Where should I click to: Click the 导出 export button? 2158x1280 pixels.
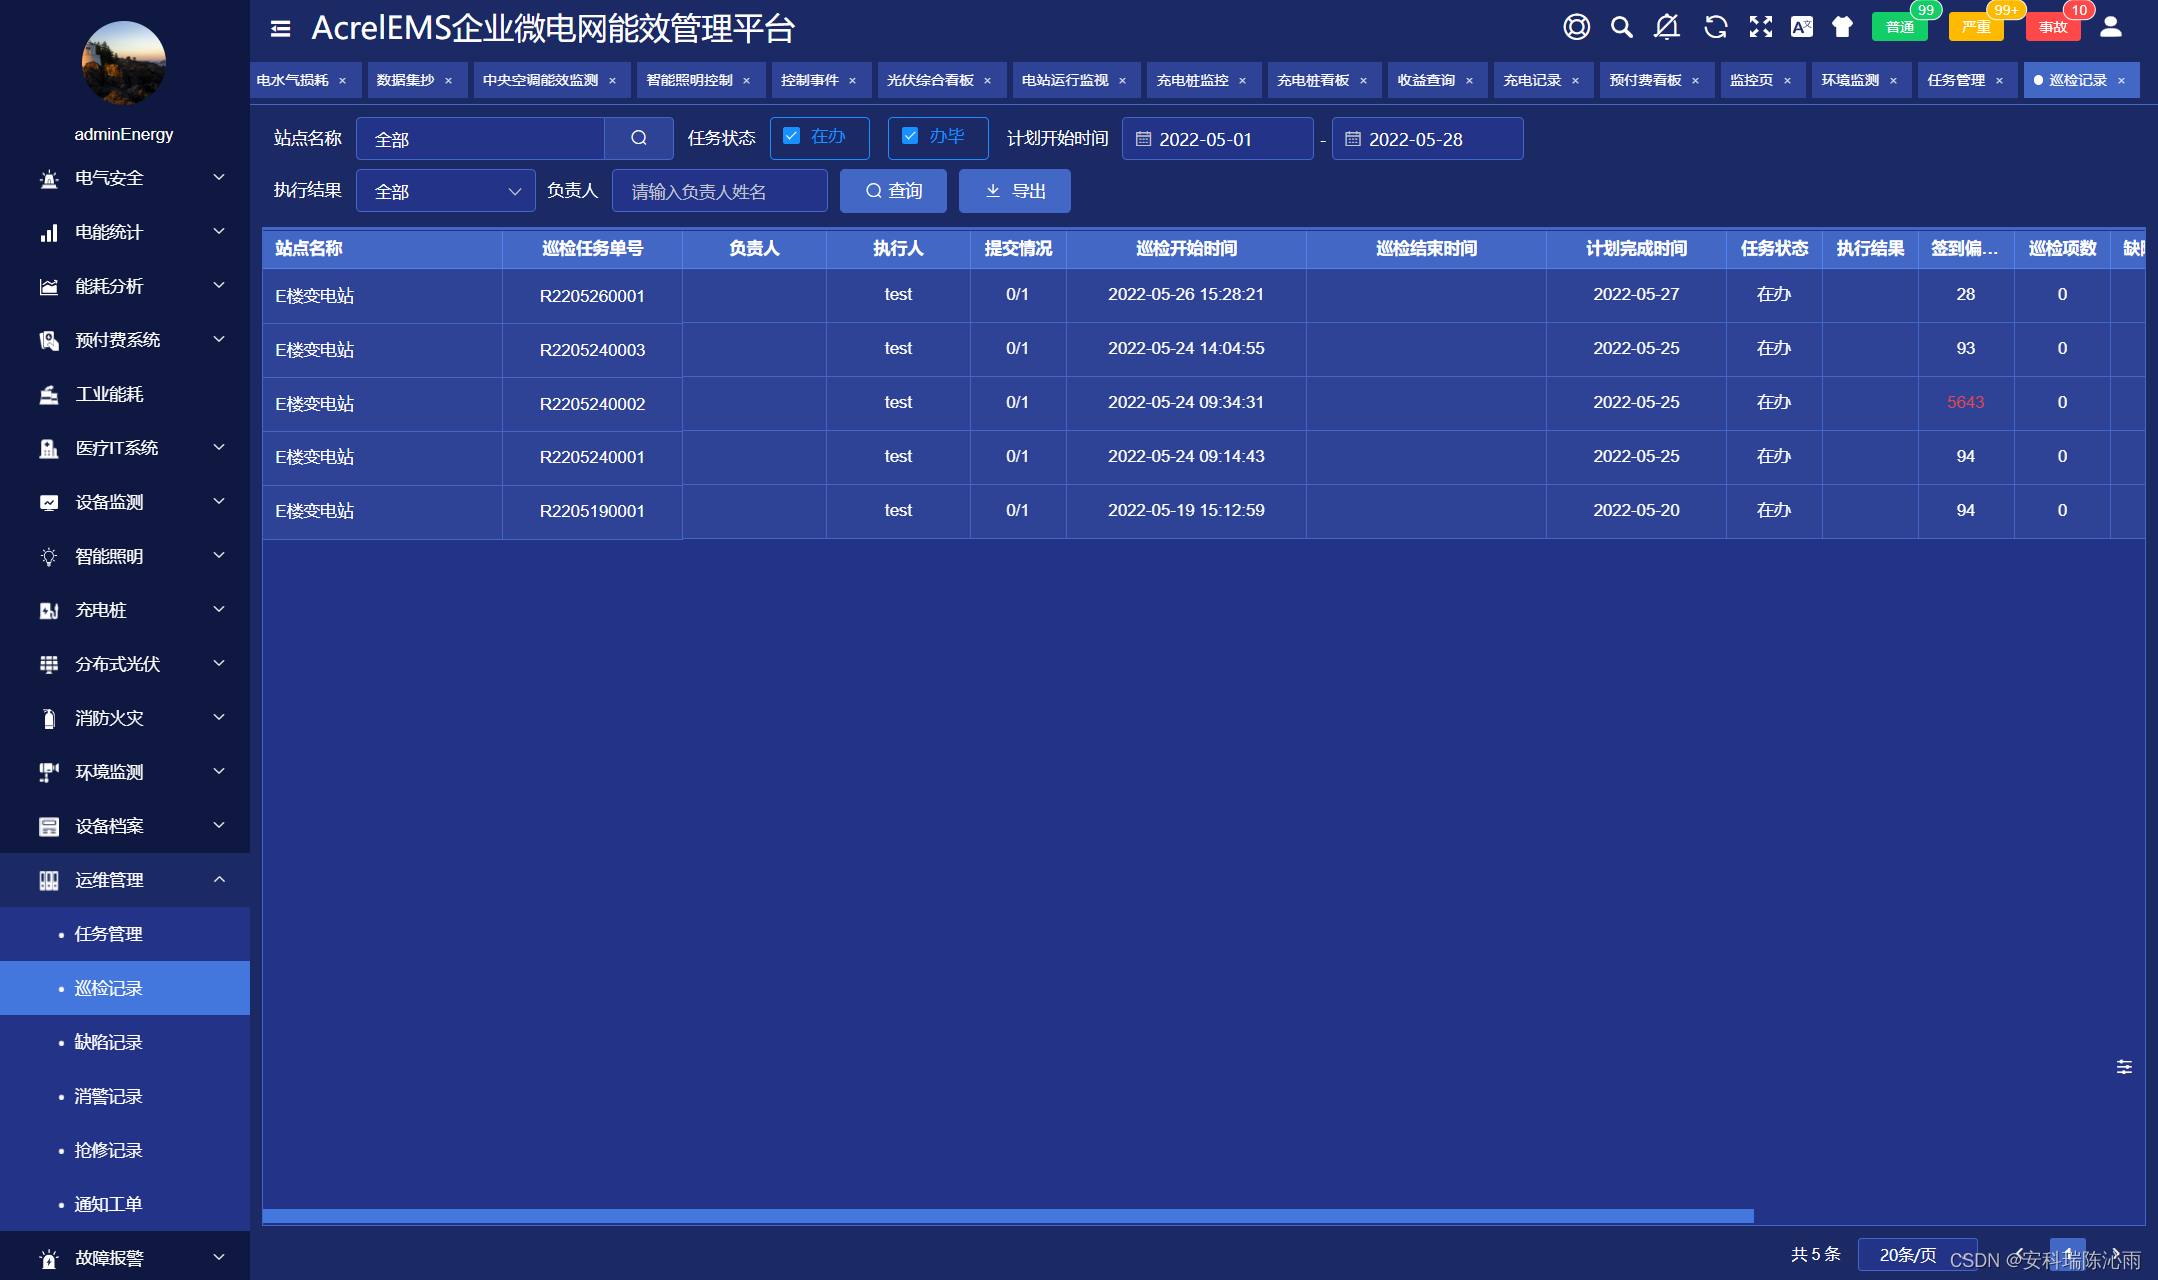pyautogui.click(x=1014, y=190)
